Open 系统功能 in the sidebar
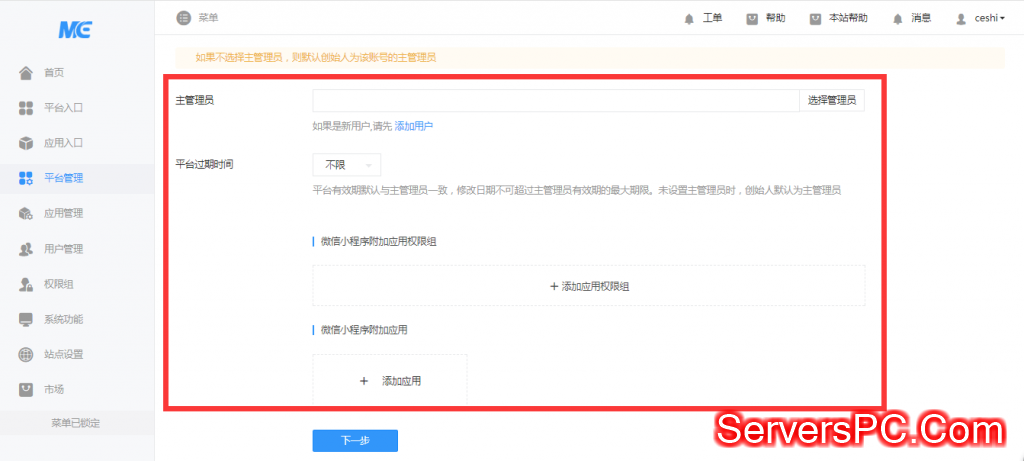 click(x=77, y=320)
